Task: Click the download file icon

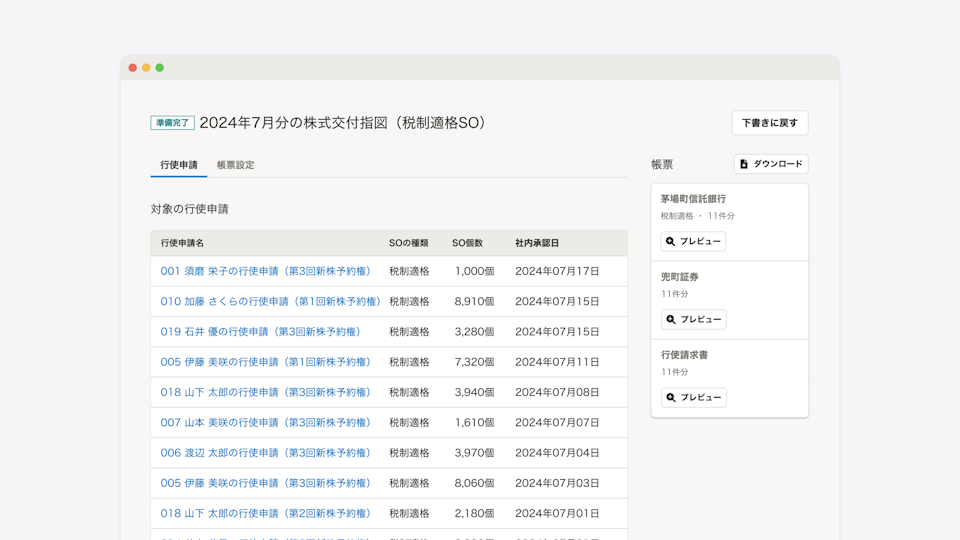Action: pyautogui.click(x=744, y=164)
